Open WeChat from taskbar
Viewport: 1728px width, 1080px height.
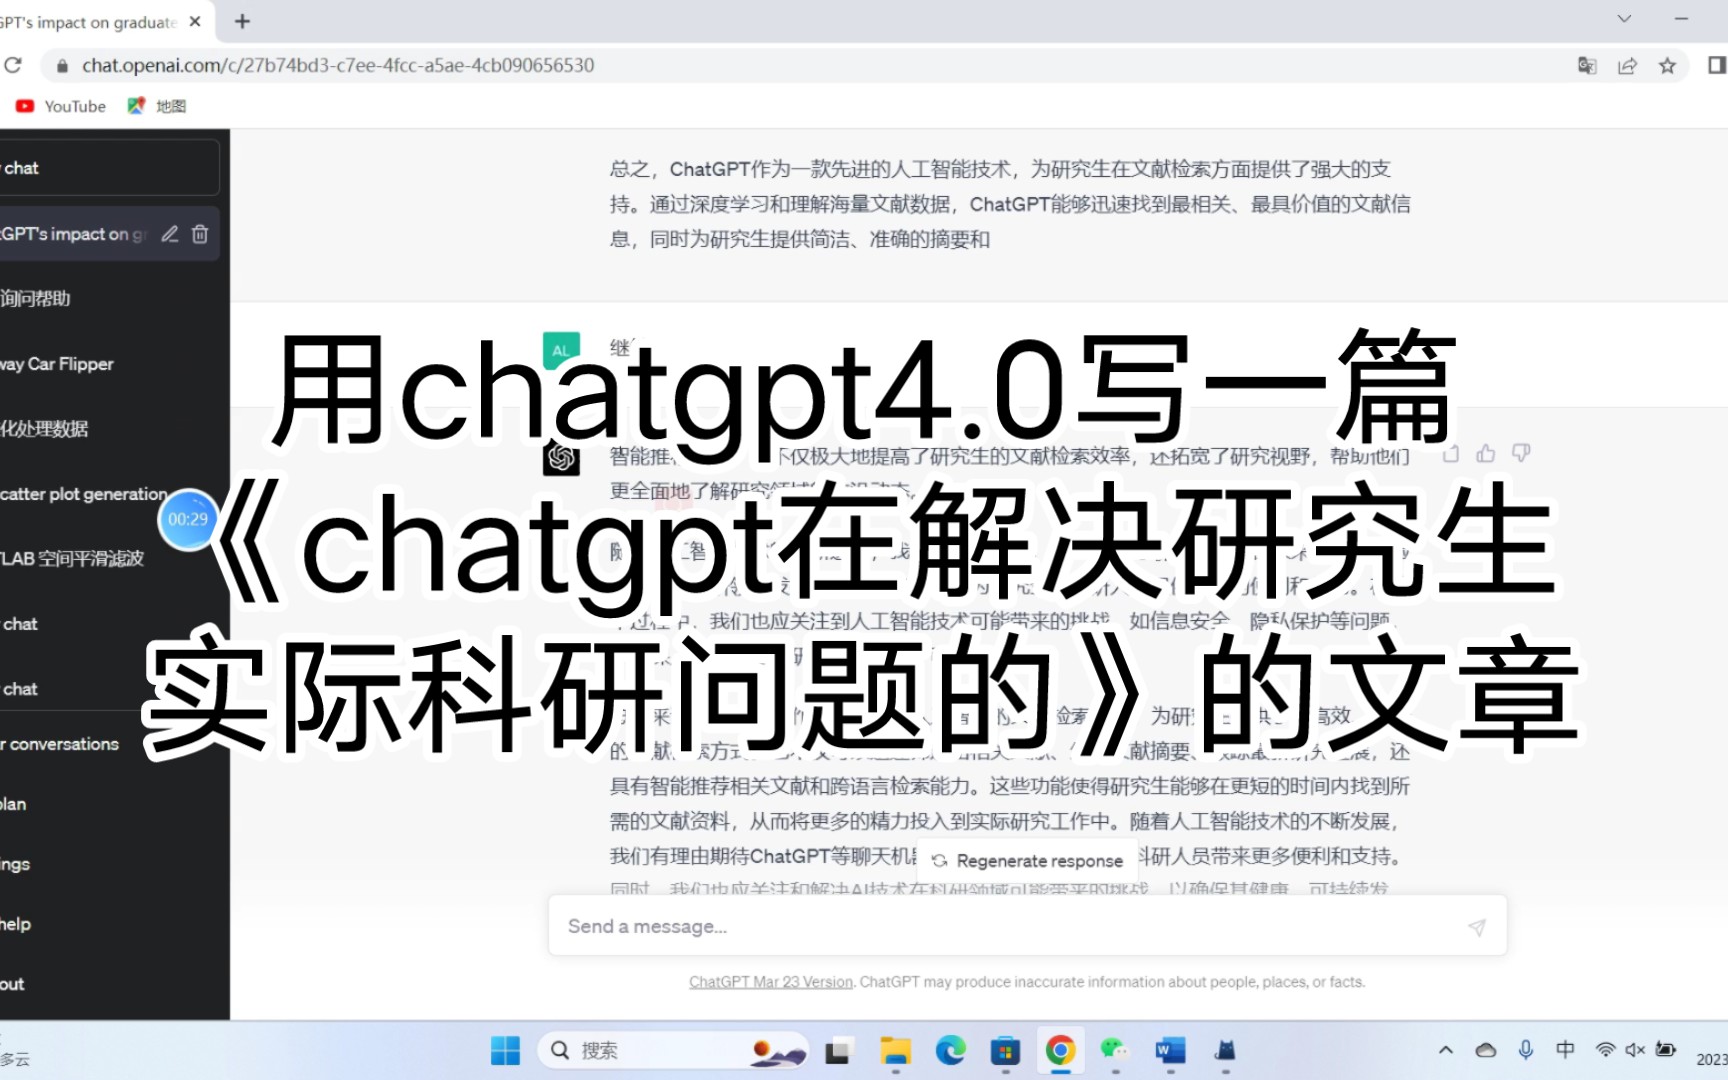point(1114,1051)
